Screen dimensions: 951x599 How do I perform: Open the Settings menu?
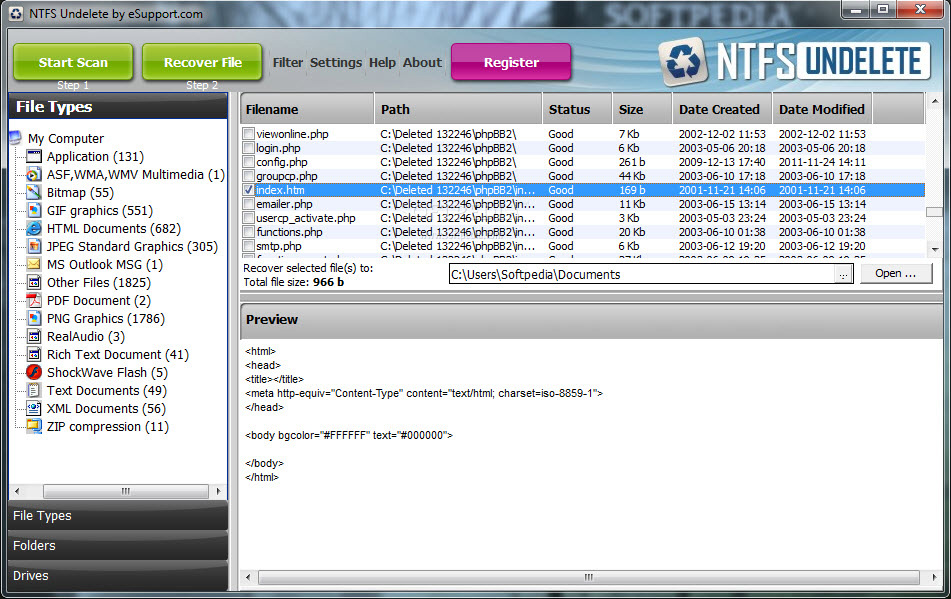click(x=336, y=62)
